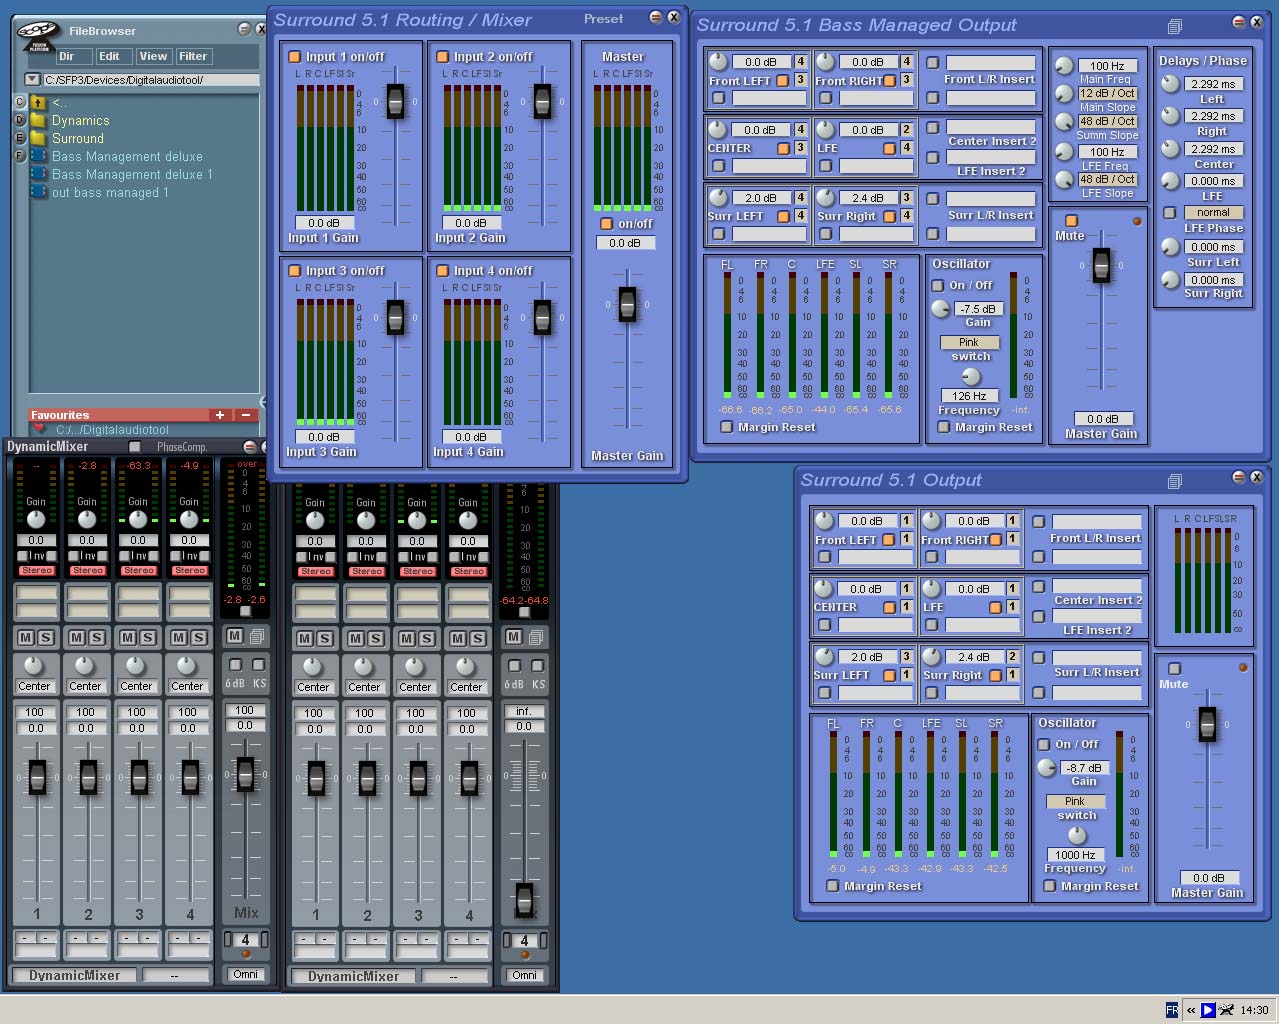Open Preset menu in Routing / Mixer
This screenshot has width=1279, height=1024.
[603, 19]
